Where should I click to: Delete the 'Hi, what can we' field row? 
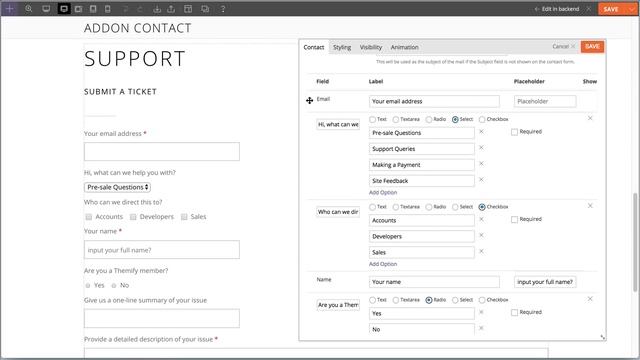pyautogui.click(x=590, y=118)
